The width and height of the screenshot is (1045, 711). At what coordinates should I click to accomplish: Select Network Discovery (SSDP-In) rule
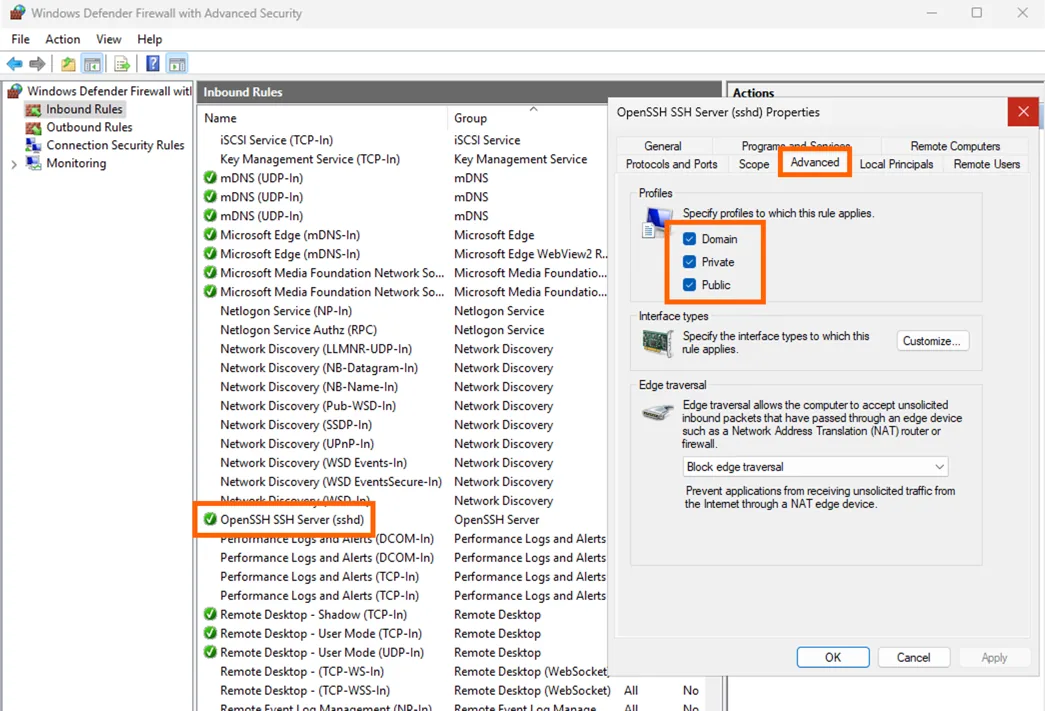[296, 425]
